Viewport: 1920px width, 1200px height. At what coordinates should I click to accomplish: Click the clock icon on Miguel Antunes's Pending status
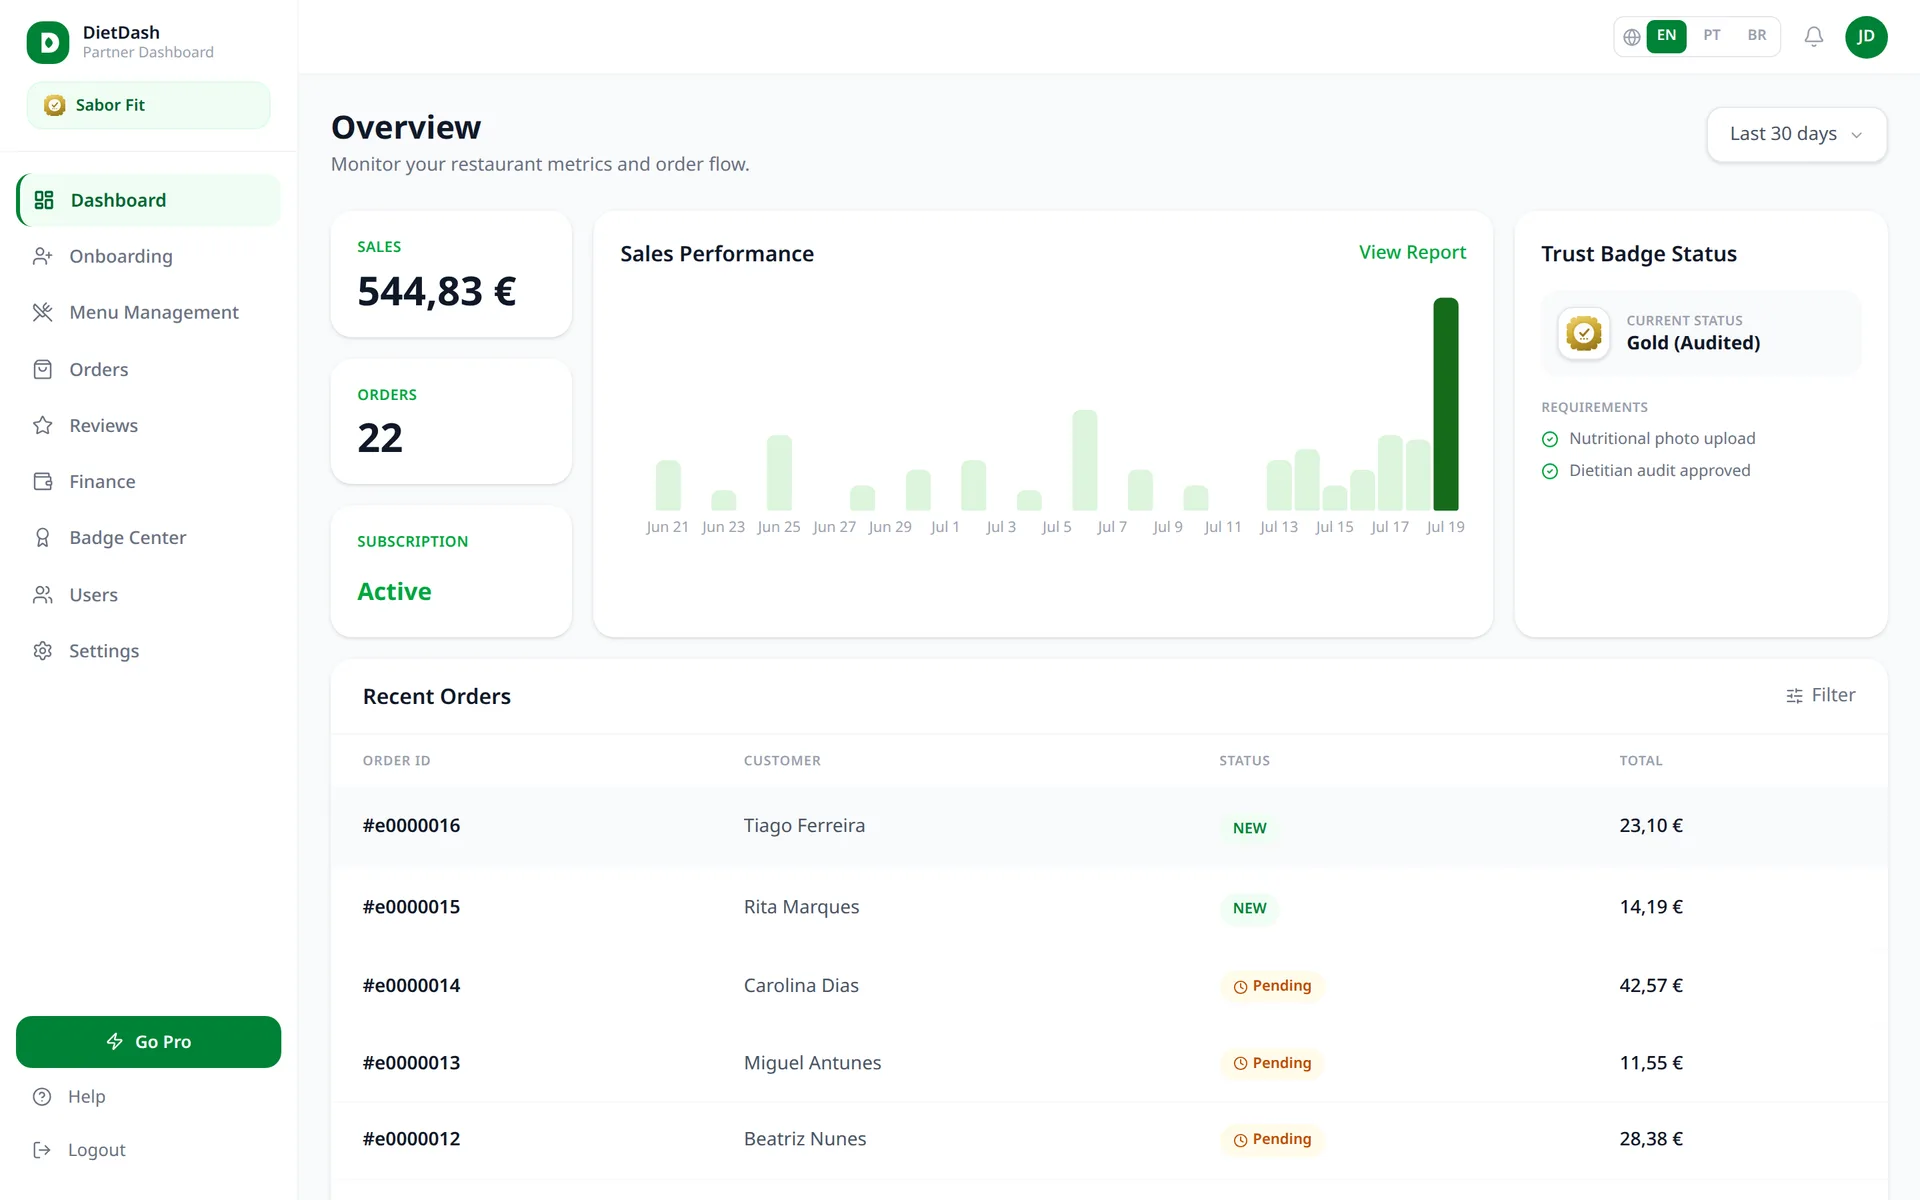point(1240,1064)
